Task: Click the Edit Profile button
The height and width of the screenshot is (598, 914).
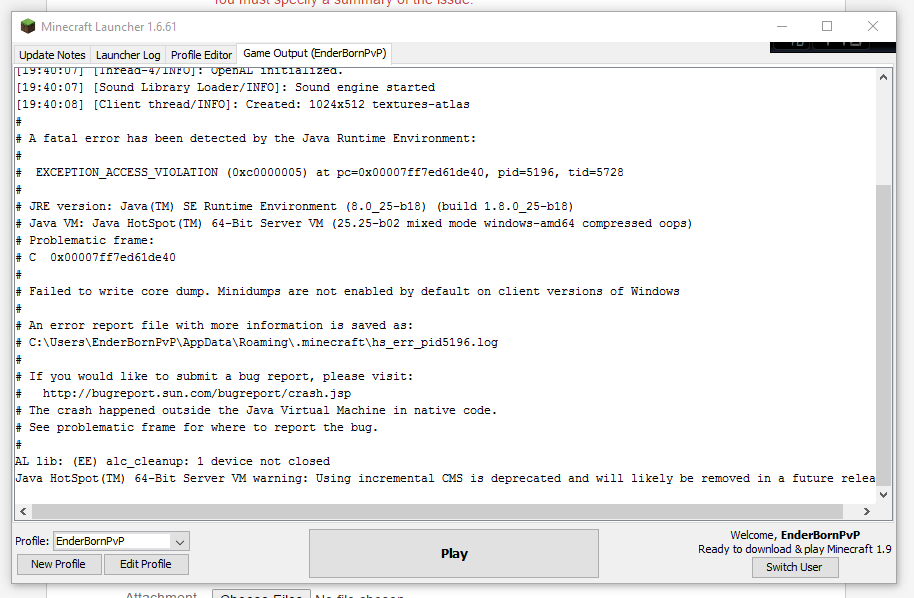Action: [146, 564]
